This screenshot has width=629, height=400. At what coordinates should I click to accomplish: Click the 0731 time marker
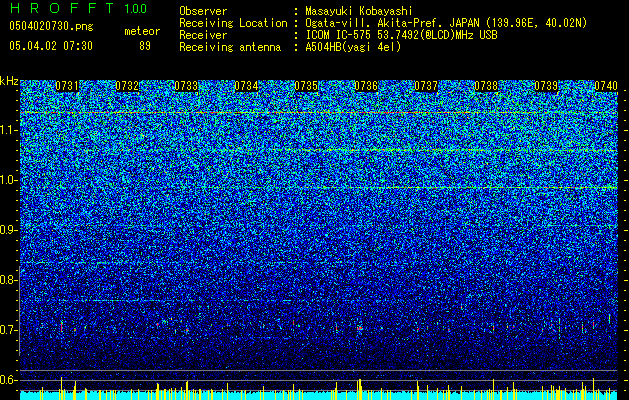[x=67, y=86]
